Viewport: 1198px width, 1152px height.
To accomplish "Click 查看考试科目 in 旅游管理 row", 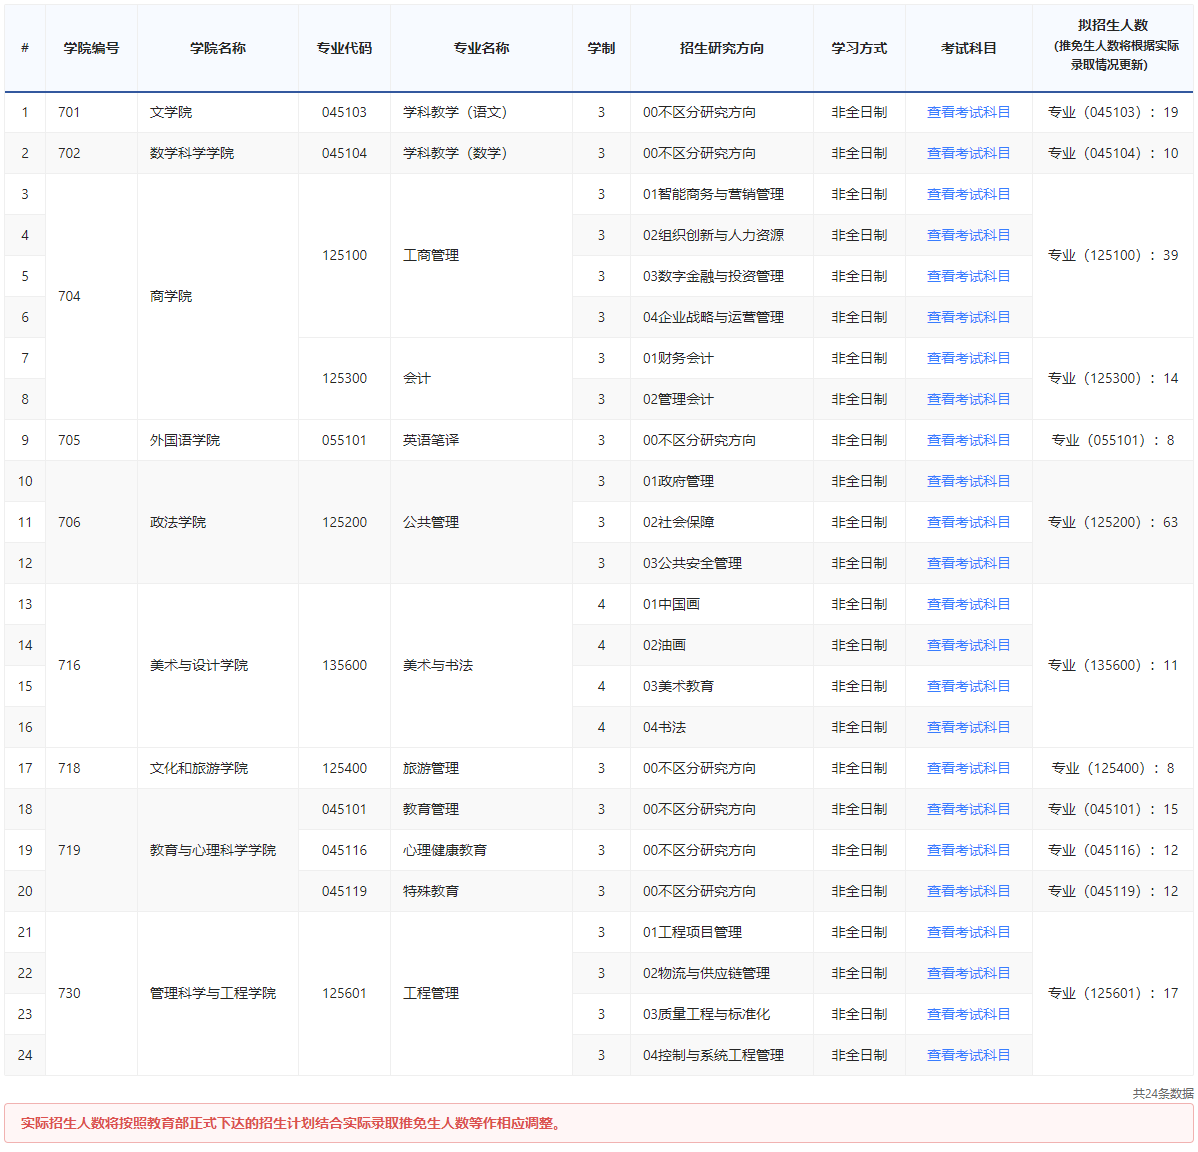I will 968,769.
